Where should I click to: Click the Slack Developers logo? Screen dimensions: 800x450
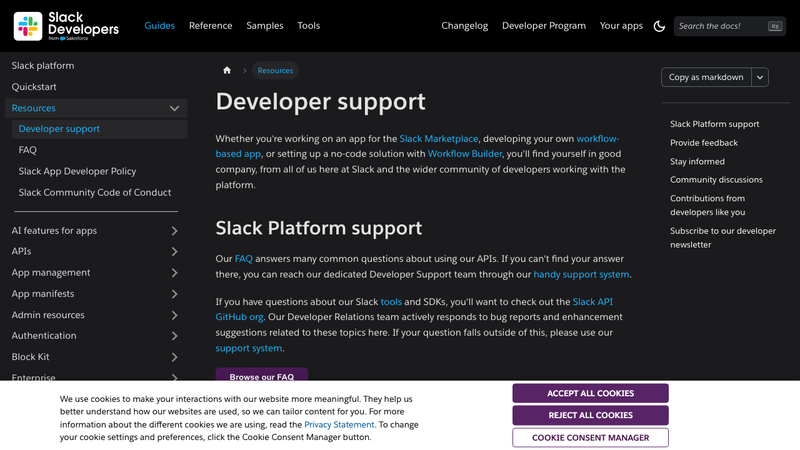66,26
